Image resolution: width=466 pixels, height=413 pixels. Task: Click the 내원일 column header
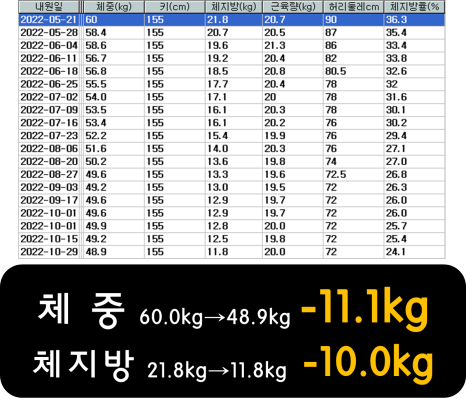point(49,7)
